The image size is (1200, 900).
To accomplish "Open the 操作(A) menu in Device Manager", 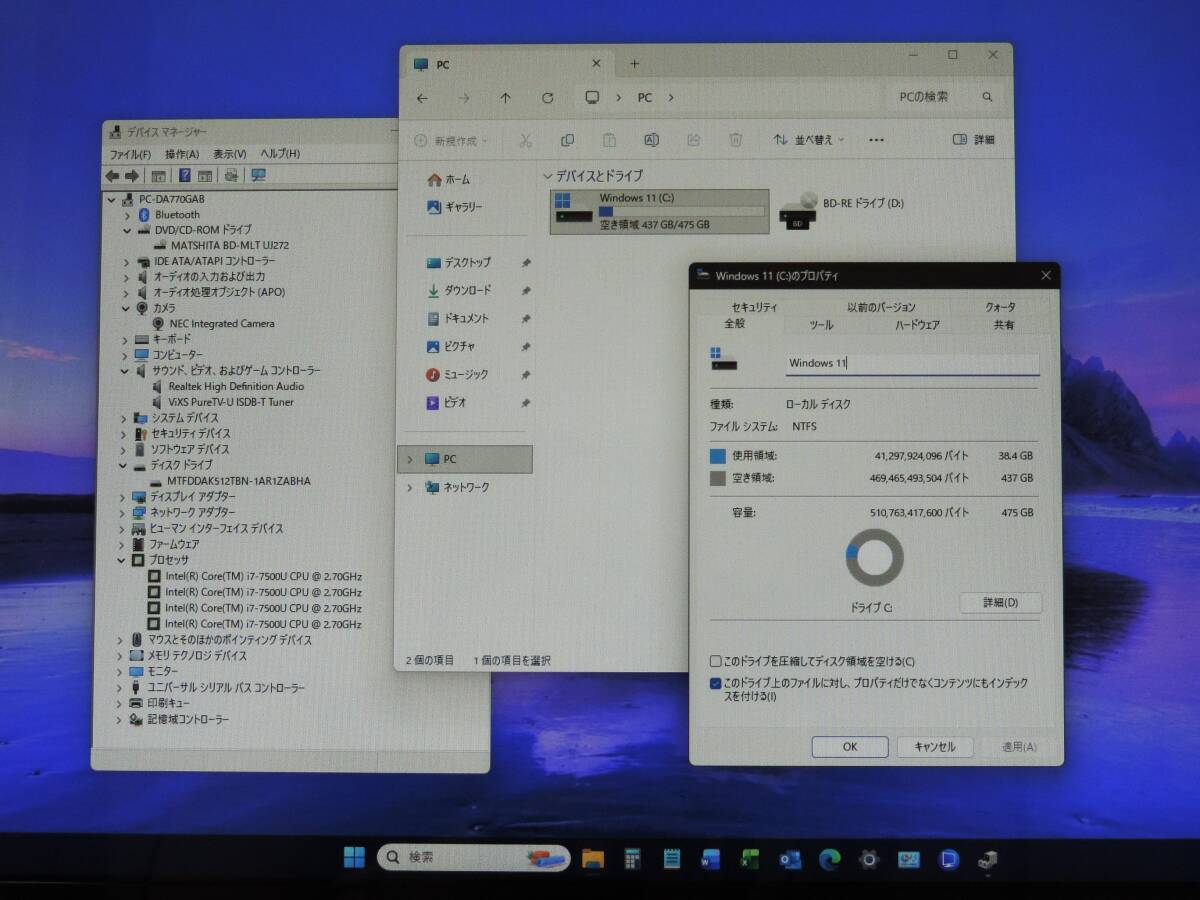I will 182,154.
